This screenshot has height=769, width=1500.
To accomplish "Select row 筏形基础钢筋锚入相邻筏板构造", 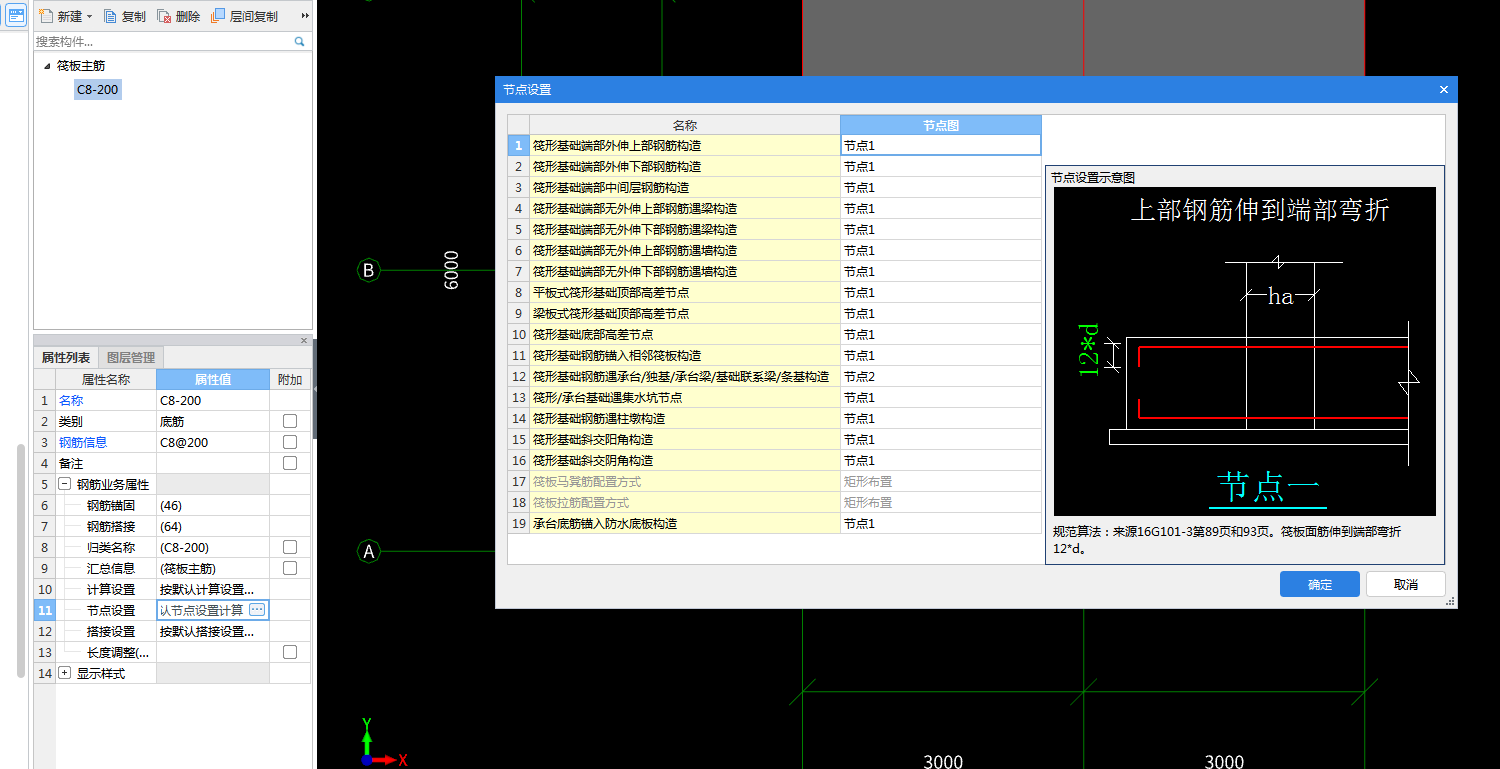I will coord(685,356).
